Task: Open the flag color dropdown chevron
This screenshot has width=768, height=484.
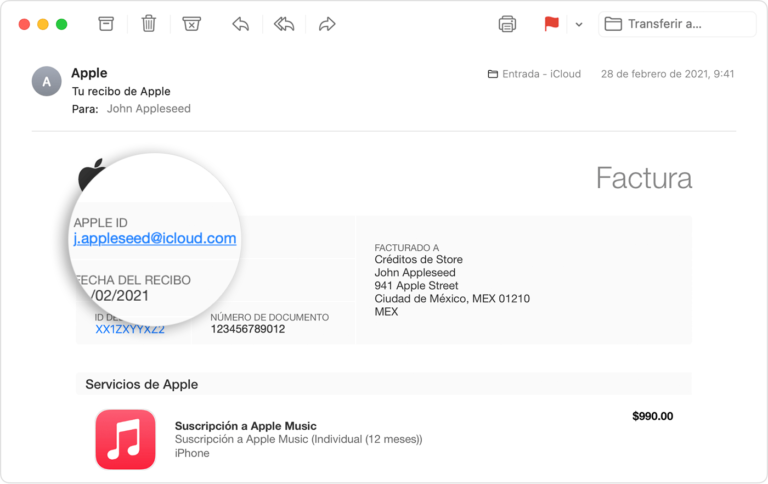Action: [579, 24]
